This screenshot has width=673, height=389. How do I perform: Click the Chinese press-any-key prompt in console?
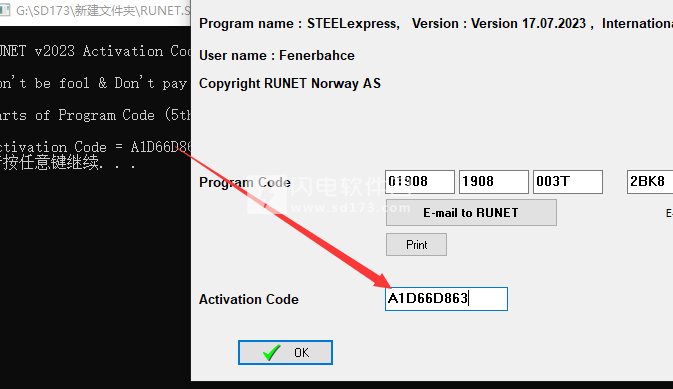tap(68, 163)
